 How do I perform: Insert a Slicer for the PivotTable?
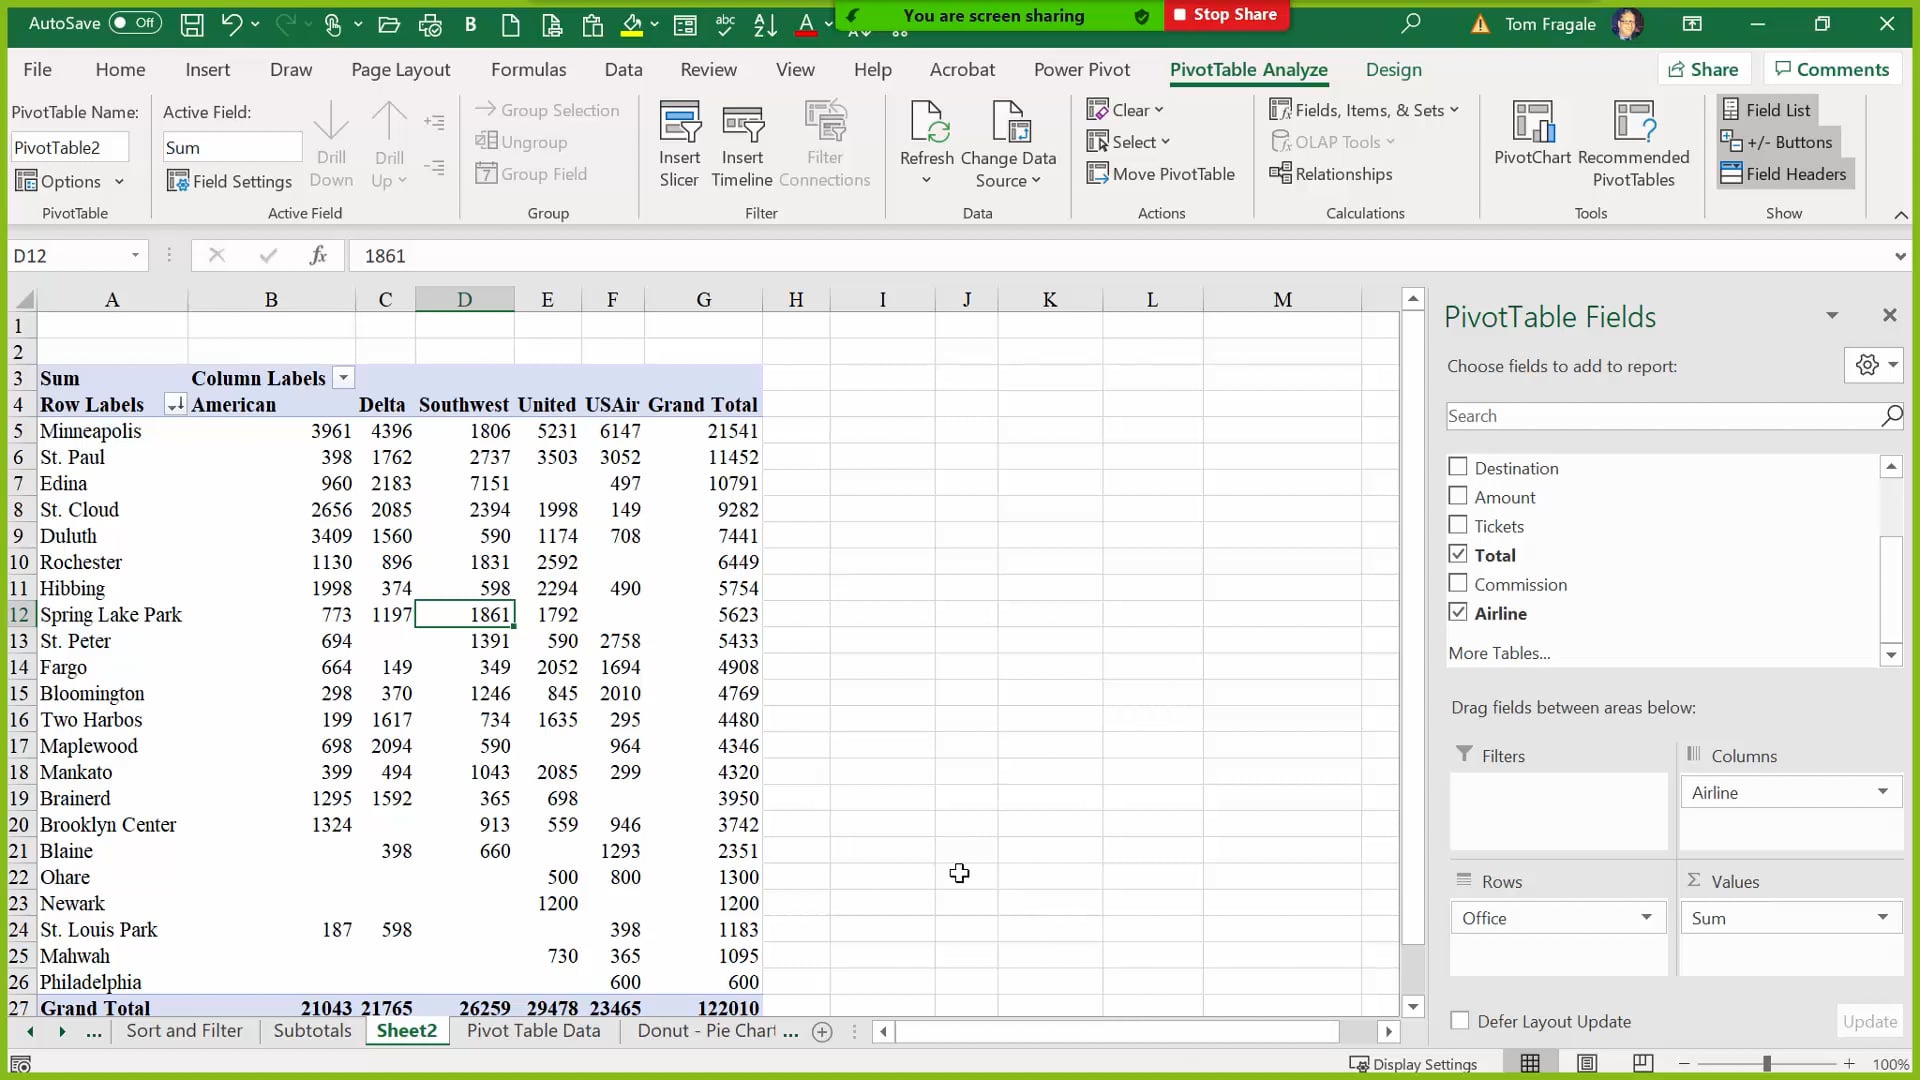click(679, 143)
